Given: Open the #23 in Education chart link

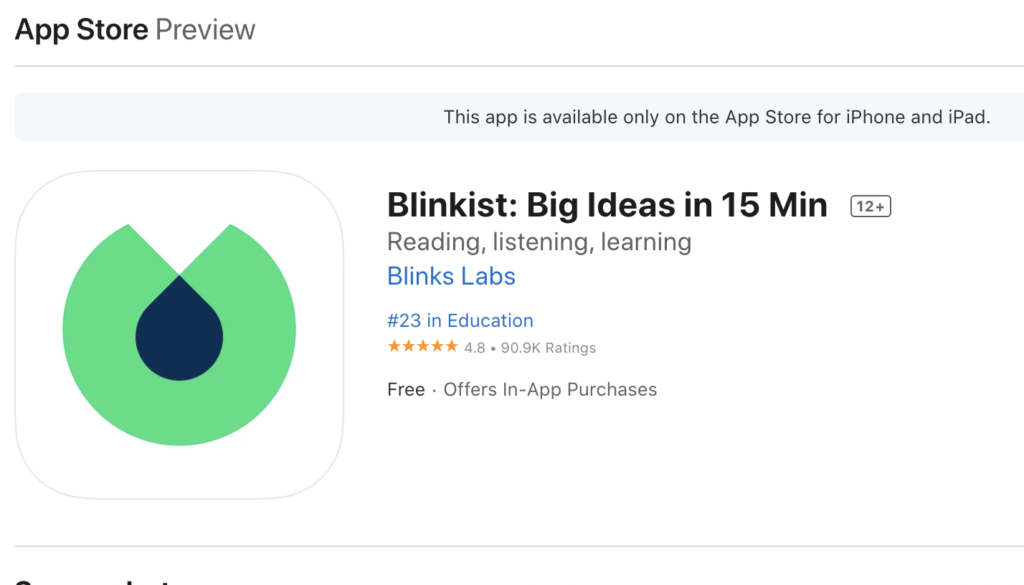Looking at the screenshot, I should pos(460,320).
